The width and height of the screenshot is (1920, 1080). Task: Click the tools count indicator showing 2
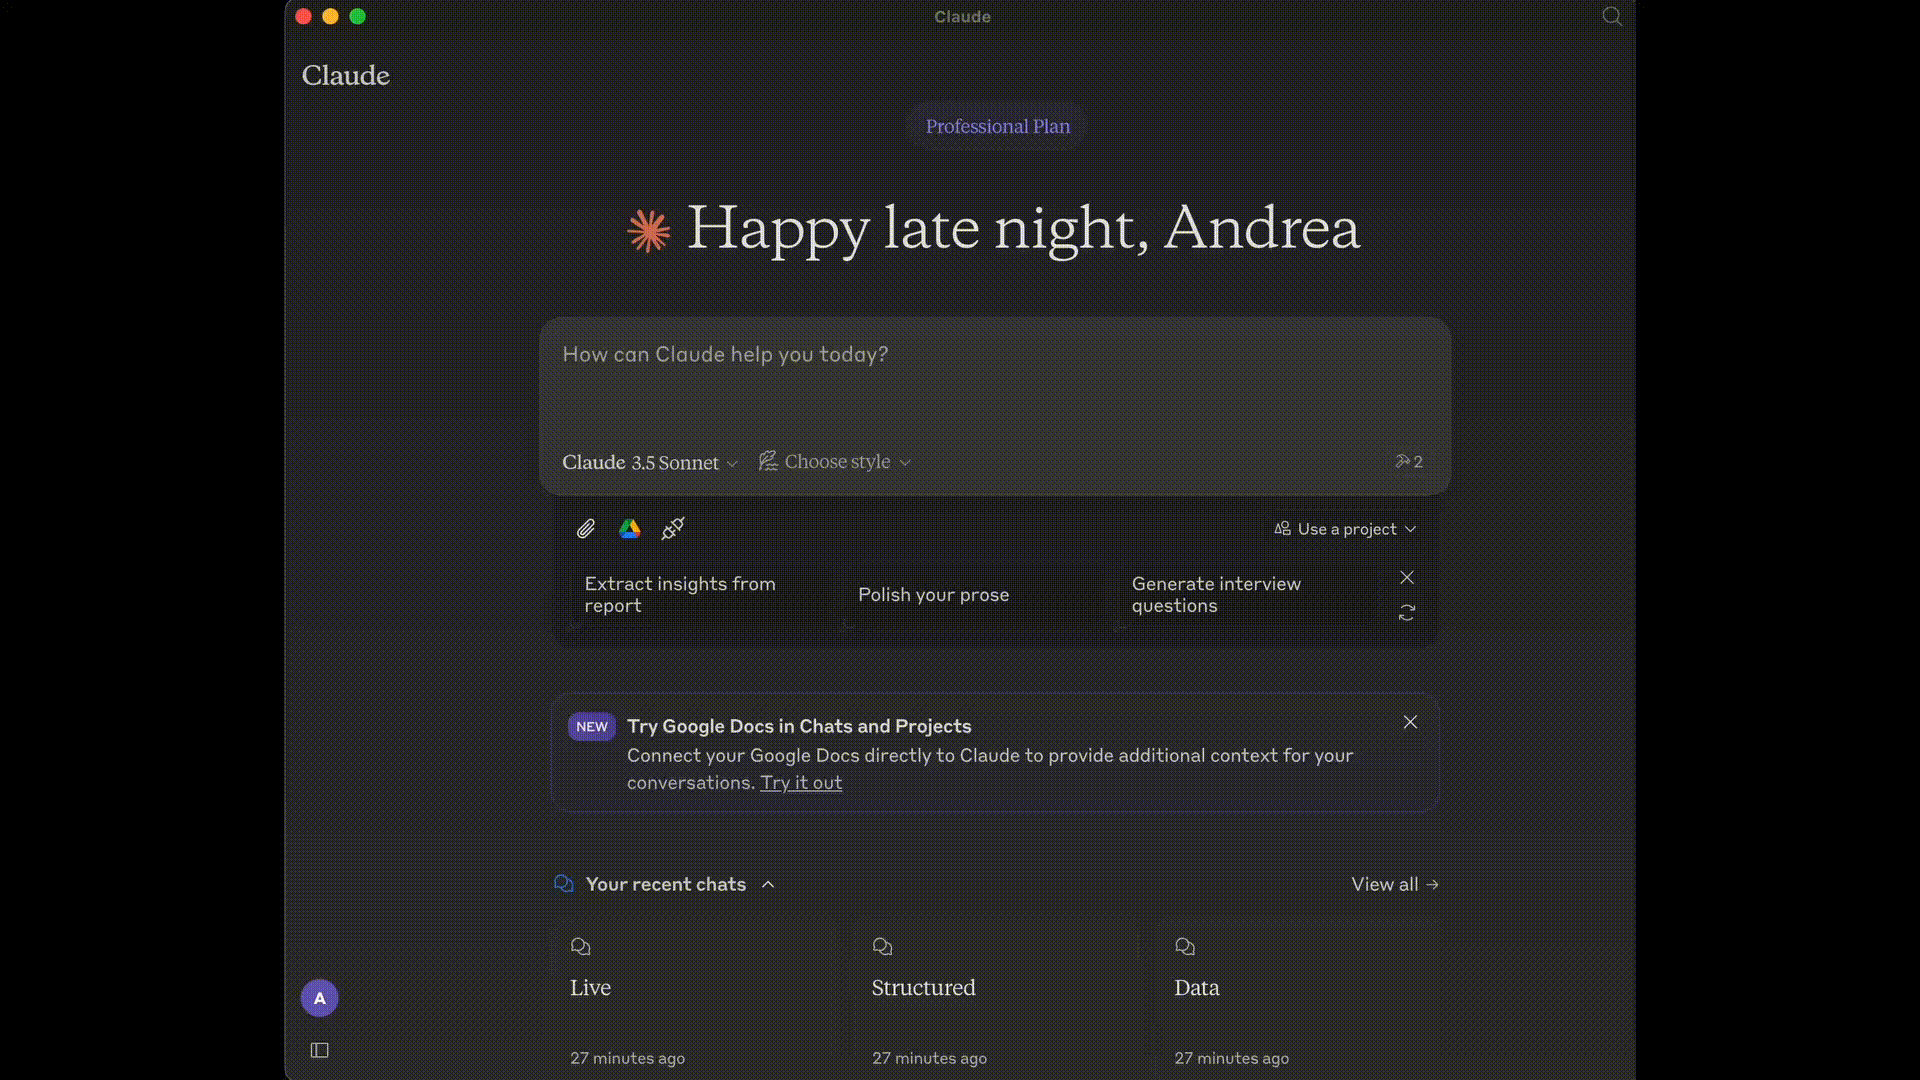[x=1409, y=461]
